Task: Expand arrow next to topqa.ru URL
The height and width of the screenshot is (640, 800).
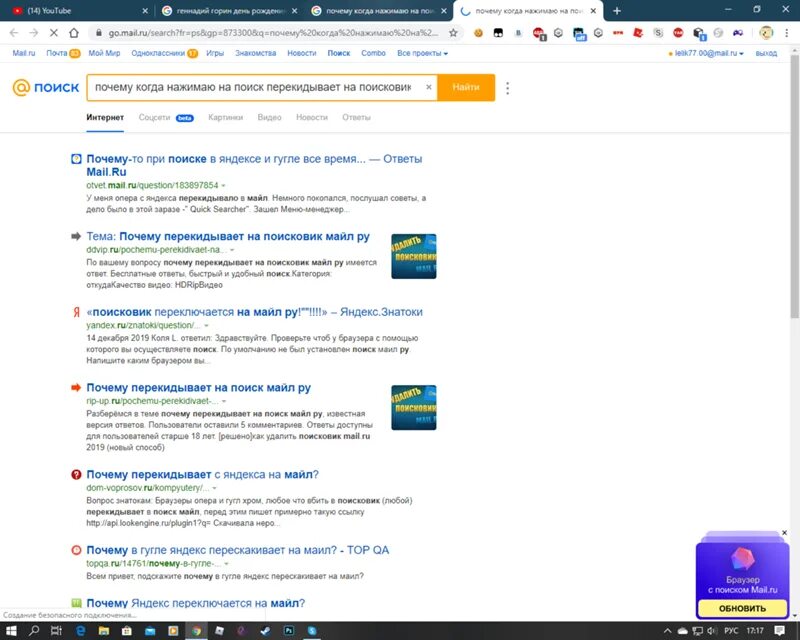Action: coord(226,563)
